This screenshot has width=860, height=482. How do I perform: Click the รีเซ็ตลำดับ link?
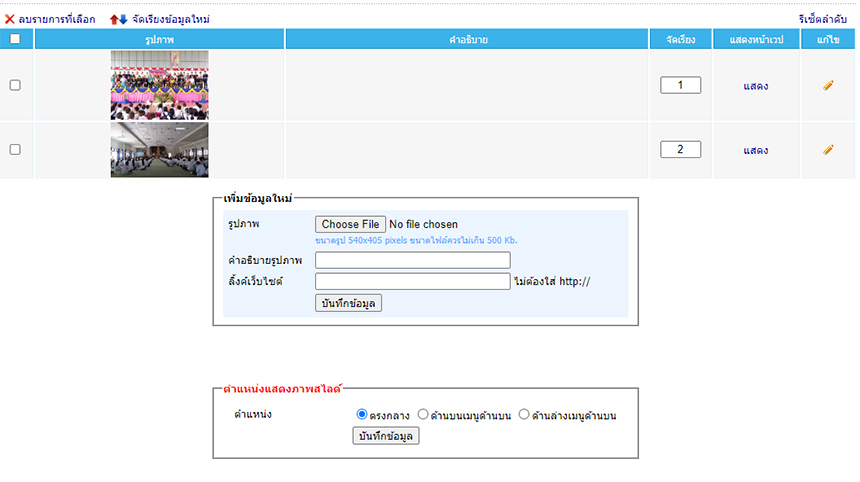pyautogui.click(x=823, y=19)
